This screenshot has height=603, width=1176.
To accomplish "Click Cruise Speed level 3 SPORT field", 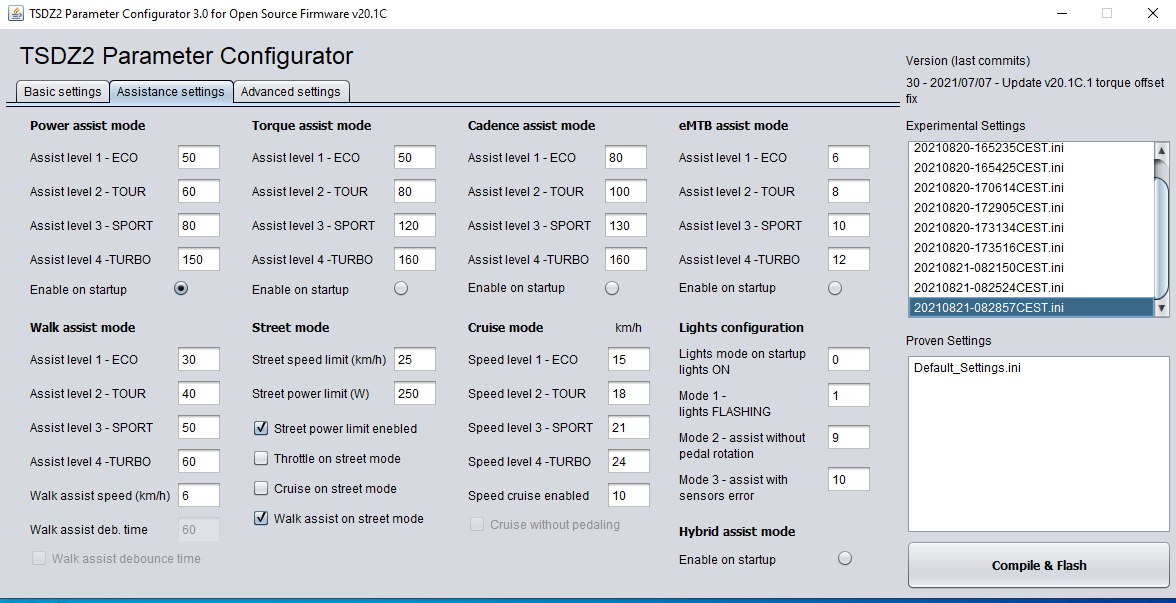I will click(x=628, y=428).
